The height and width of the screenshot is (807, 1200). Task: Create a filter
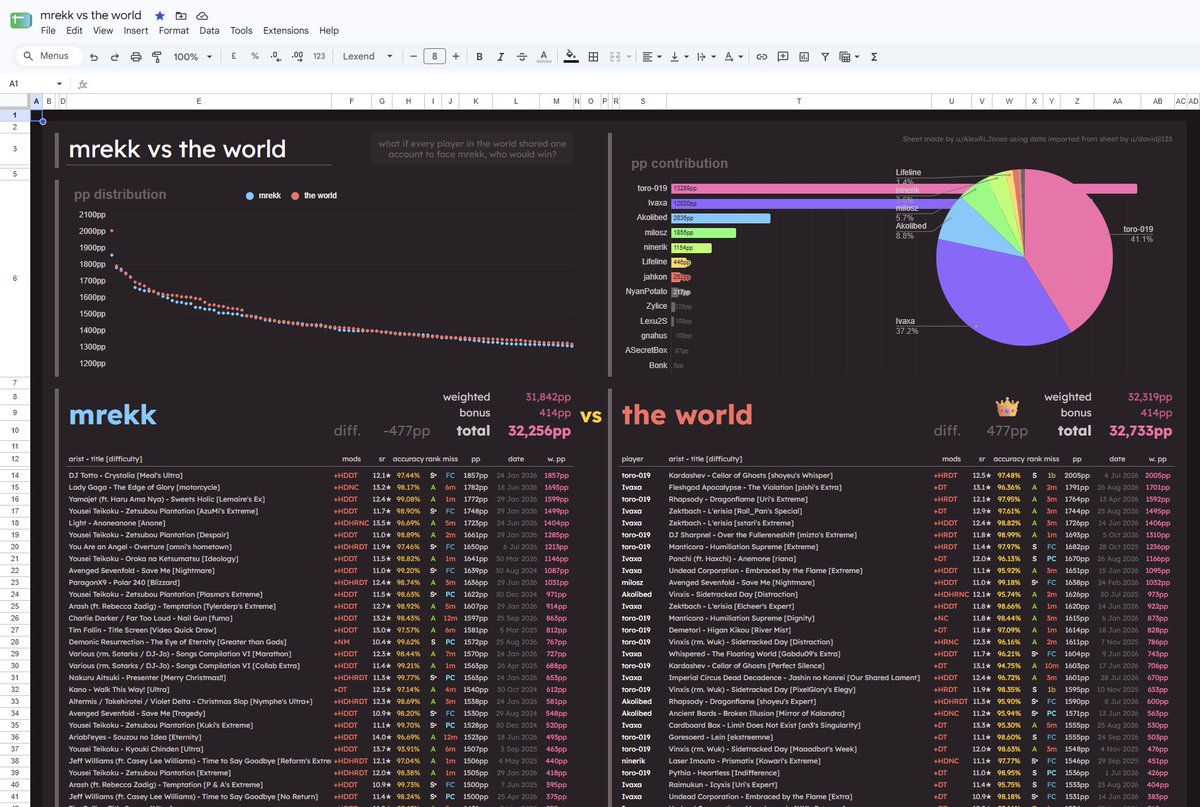click(825, 57)
